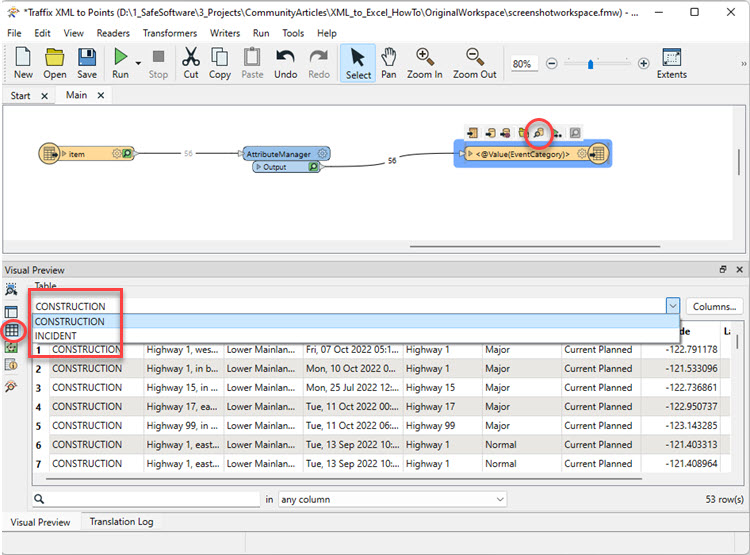750x555 pixels.
Task: Undock the Visual Preview panel
Action: 723,269
